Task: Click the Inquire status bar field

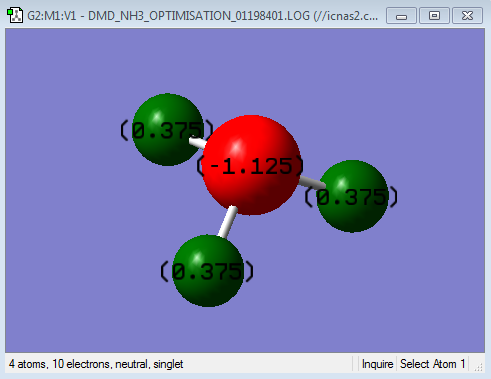Action: click(377, 364)
